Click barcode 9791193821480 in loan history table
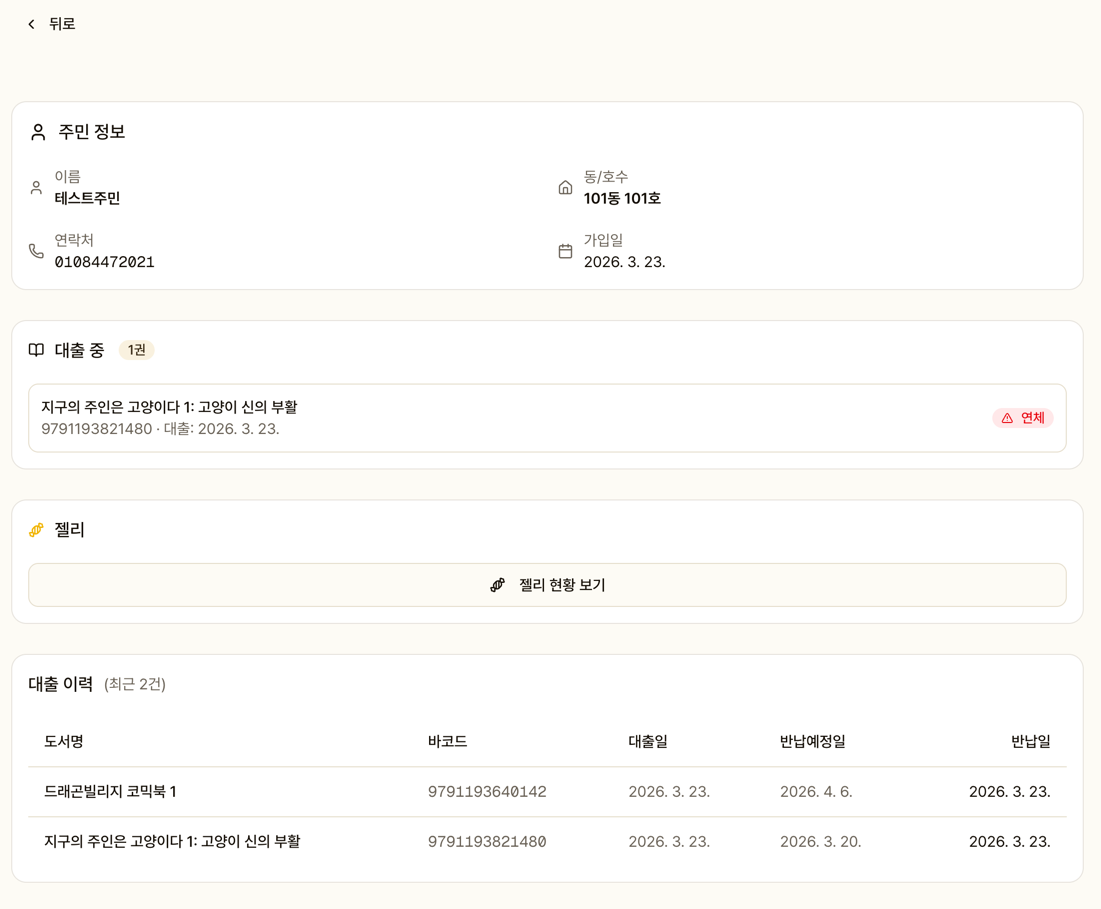 click(487, 841)
